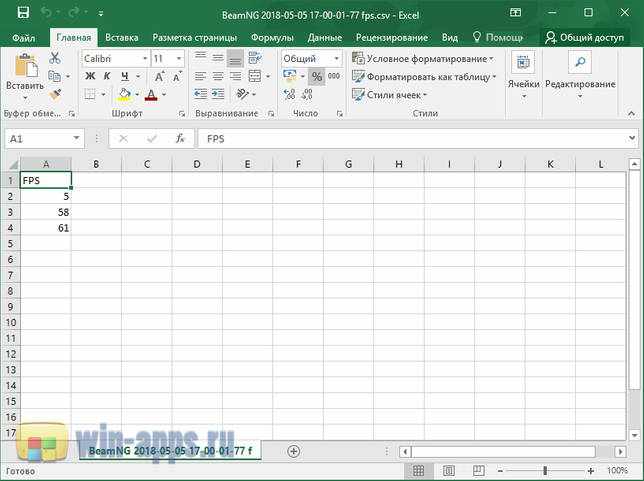
Task: Click the Format Painter brush icon
Action: (x=55, y=94)
